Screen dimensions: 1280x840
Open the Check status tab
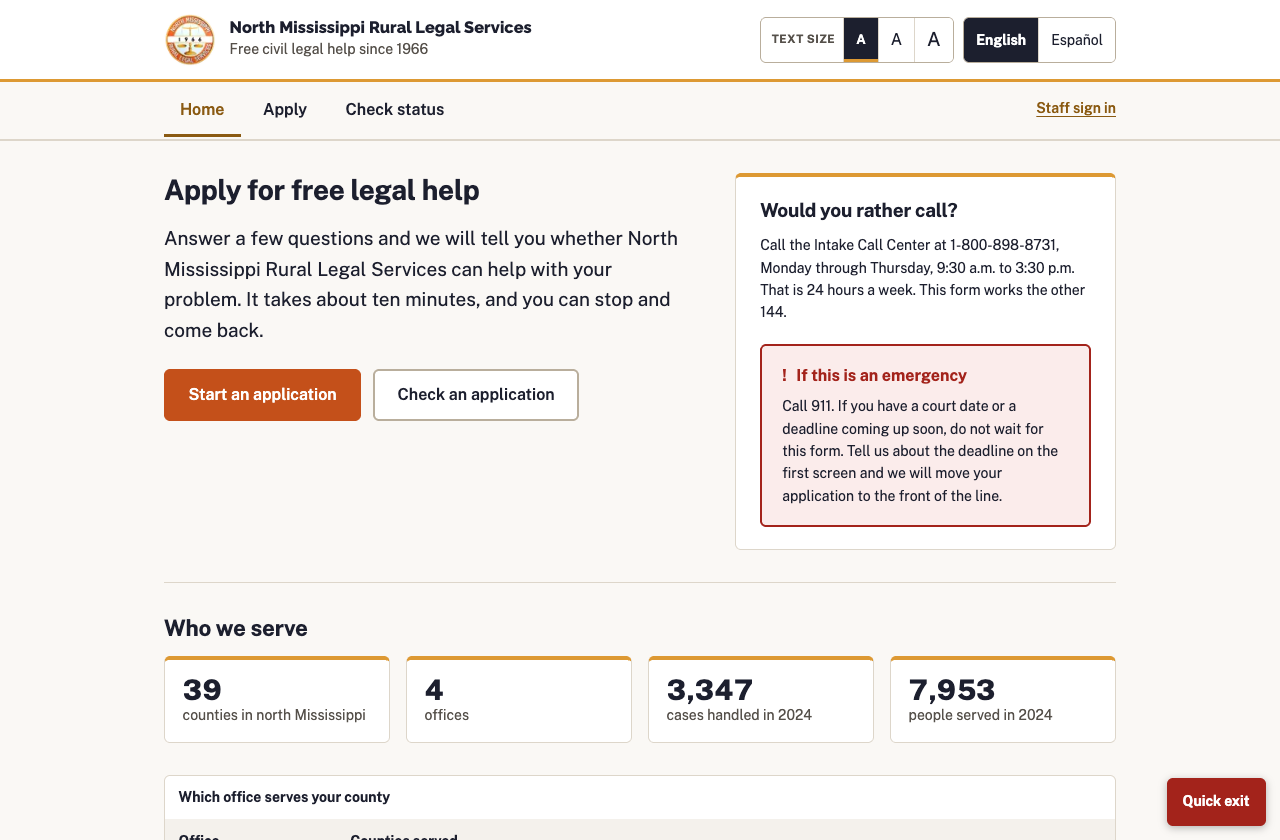point(395,110)
